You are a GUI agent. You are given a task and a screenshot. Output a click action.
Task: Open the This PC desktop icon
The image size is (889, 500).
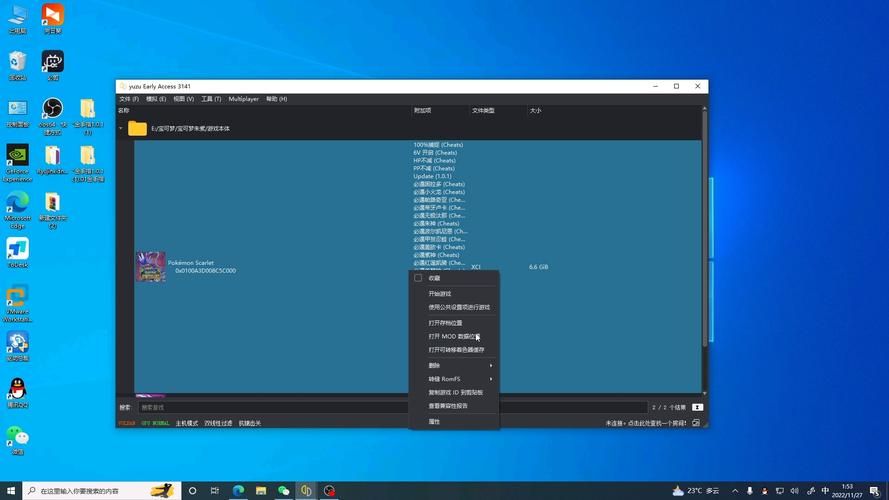[x=18, y=19]
